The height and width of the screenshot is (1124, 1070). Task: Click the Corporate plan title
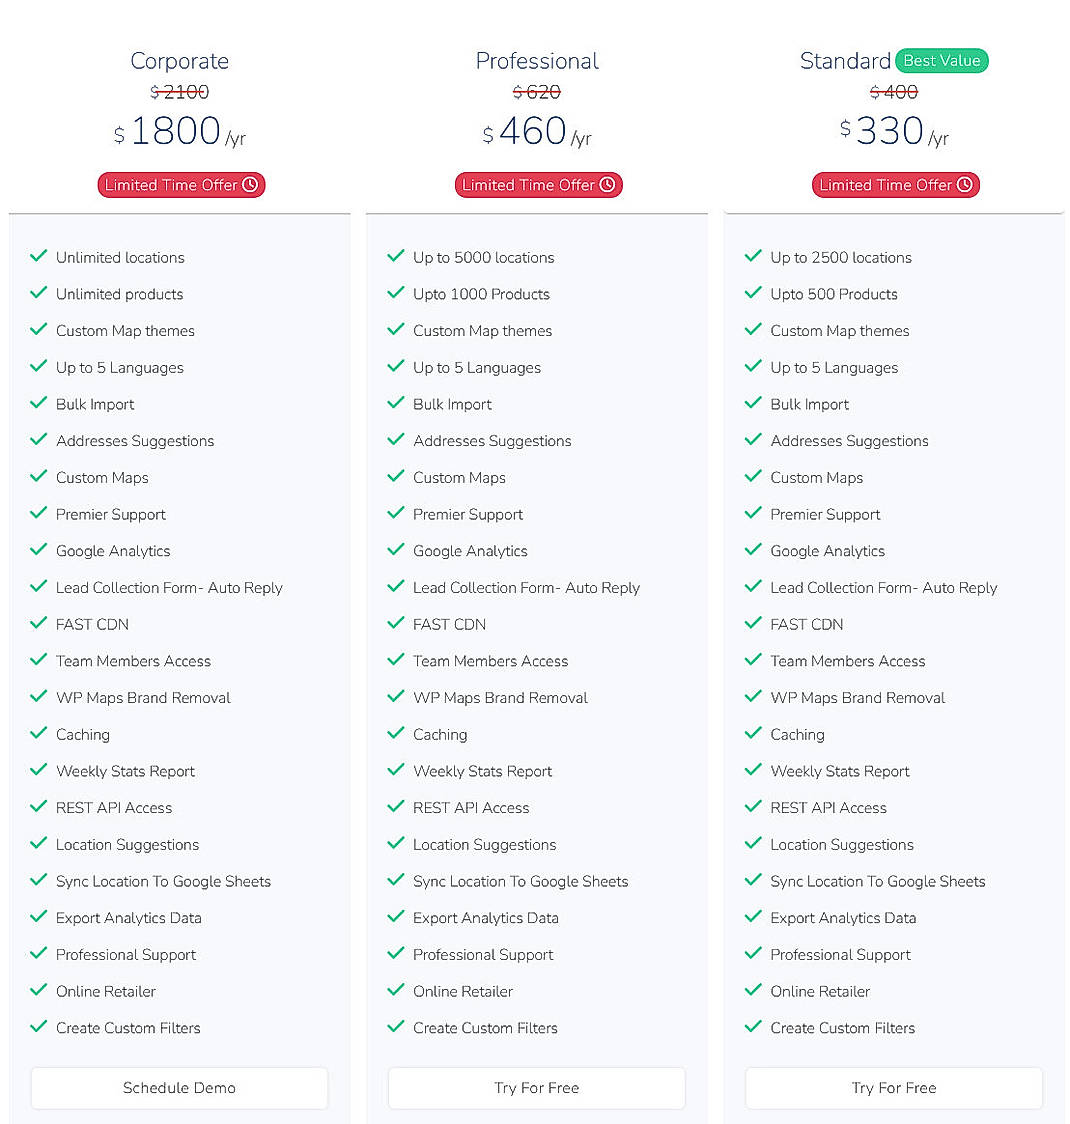pyautogui.click(x=179, y=61)
